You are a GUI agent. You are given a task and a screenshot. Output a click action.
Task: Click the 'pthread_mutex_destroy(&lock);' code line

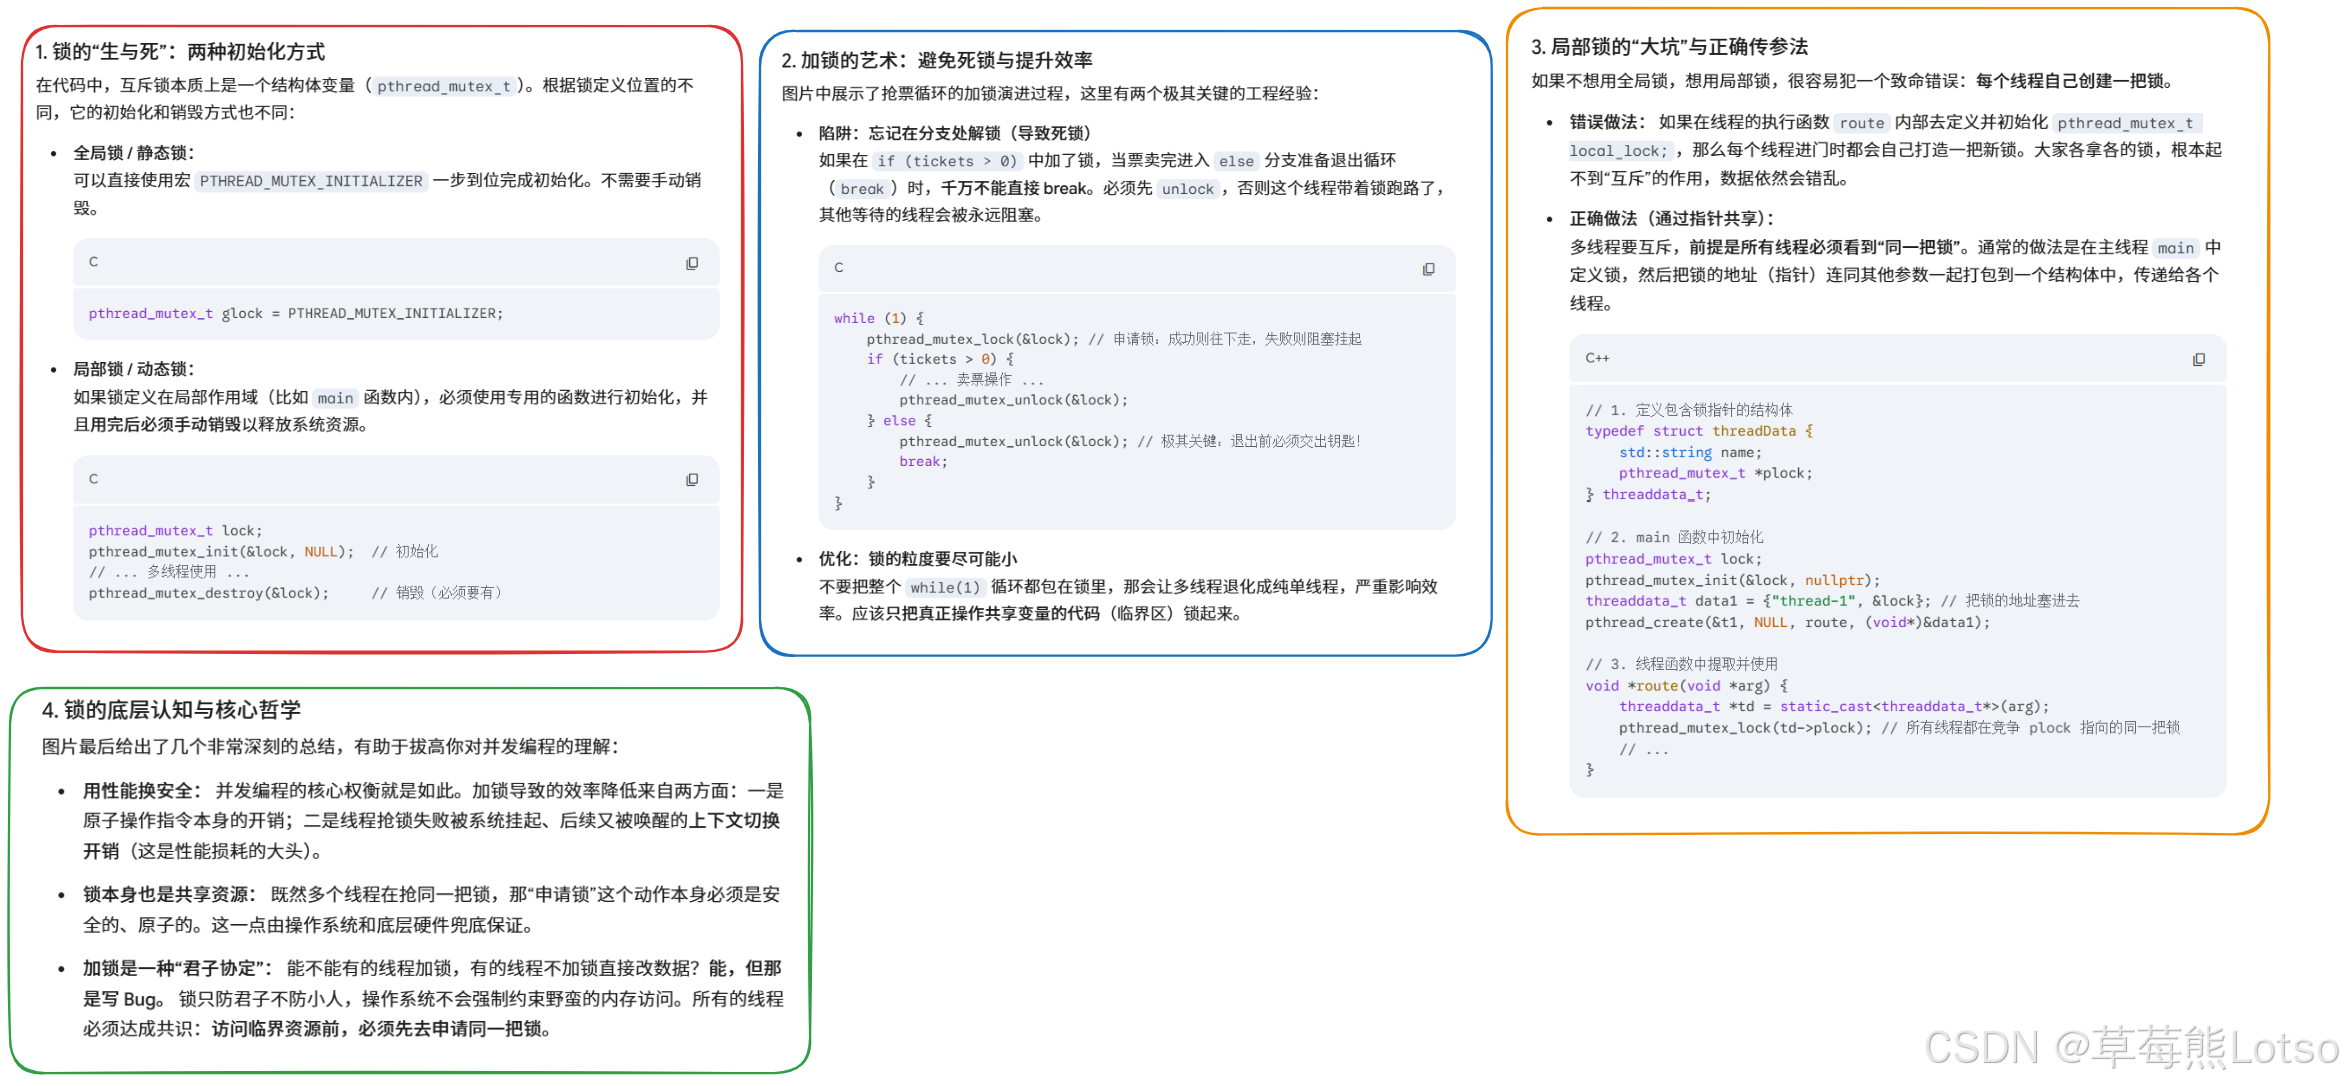tap(208, 593)
